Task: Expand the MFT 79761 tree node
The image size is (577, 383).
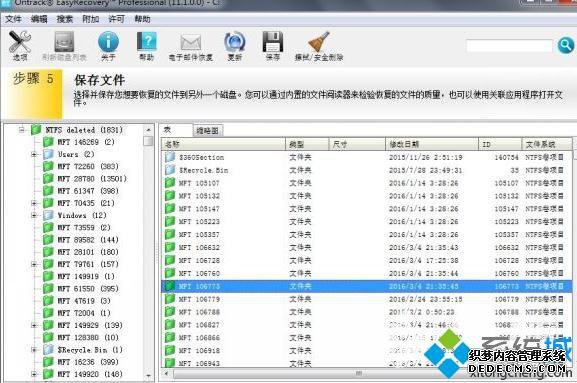Action: 34,264
